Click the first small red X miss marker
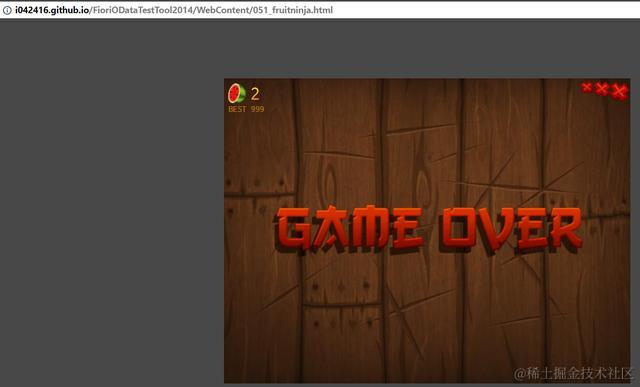Screen dimensions: 640x387 pos(587,87)
